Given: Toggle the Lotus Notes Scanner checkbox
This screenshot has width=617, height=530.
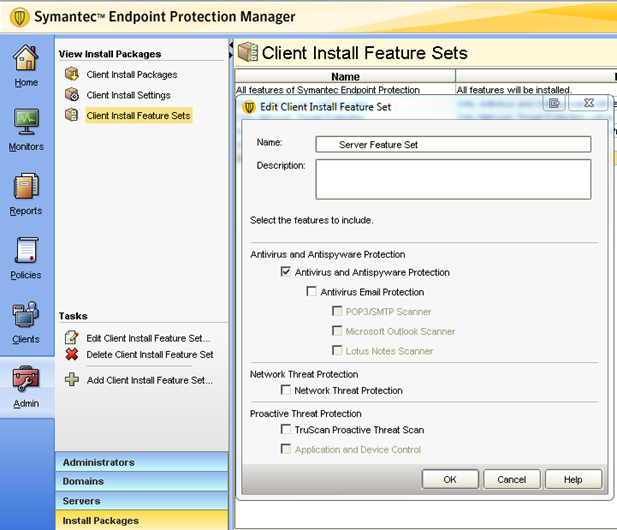Looking at the screenshot, I should tap(337, 350).
